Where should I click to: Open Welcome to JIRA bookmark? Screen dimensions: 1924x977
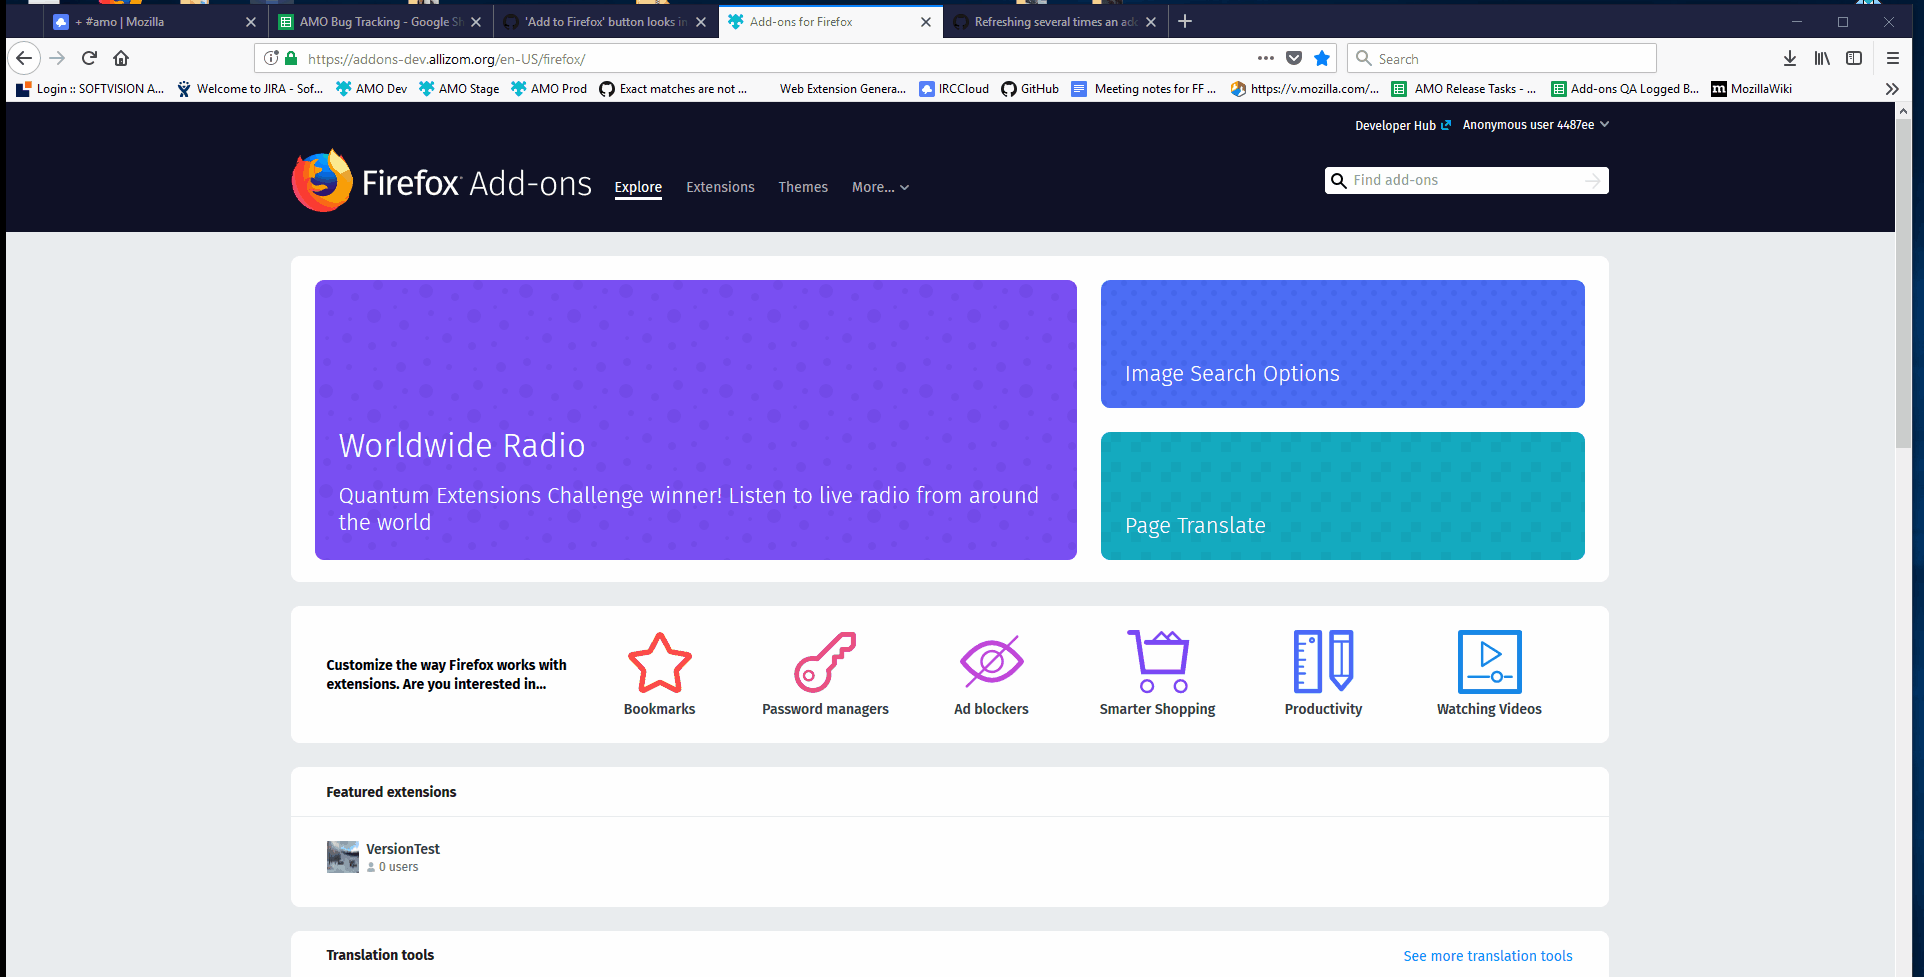250,89
